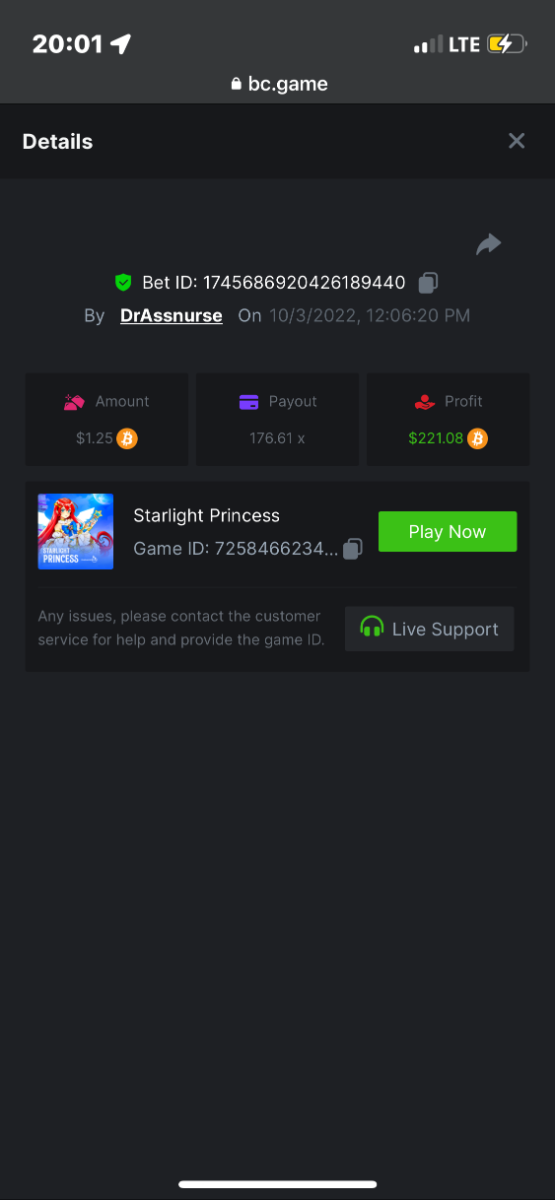
Task: Click the share arrow icon
Action: (488, 244)
